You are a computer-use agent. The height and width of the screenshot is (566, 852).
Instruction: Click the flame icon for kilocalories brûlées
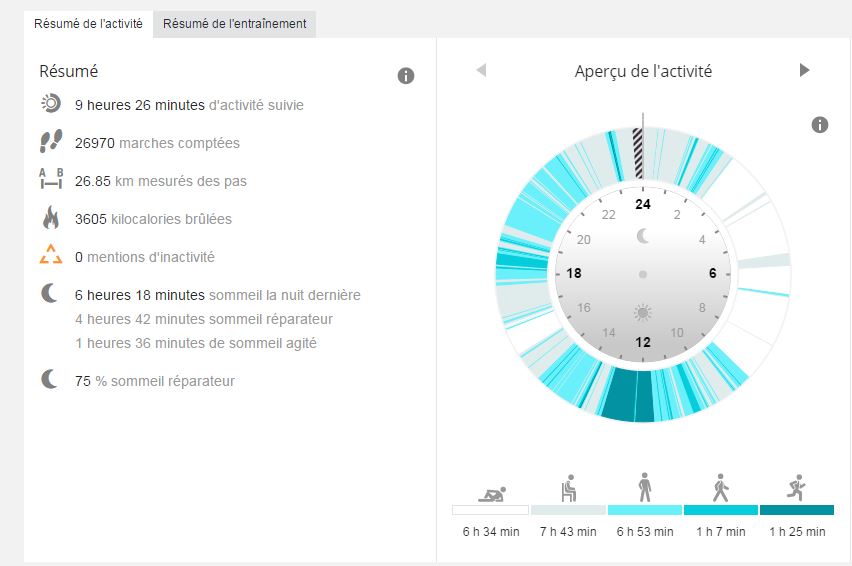tap(50, 218)
